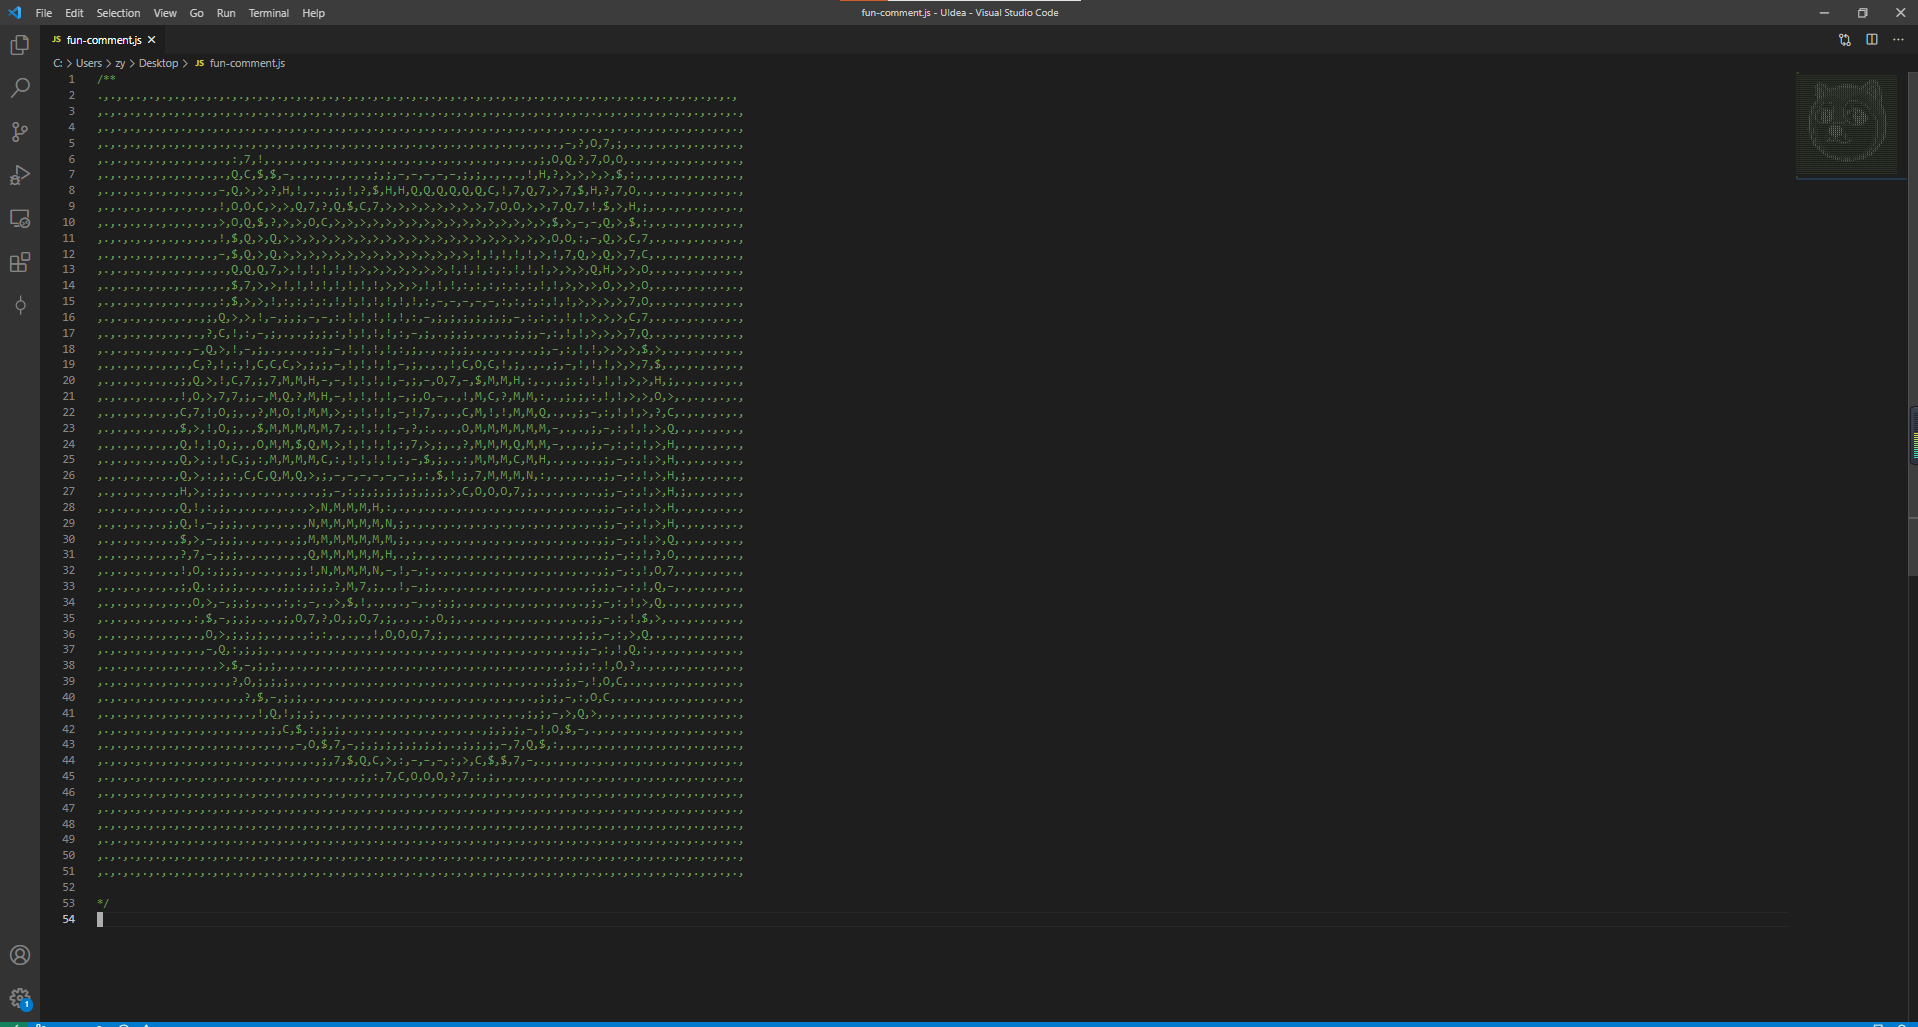Open the Testing view
Screen dimensions: 1918x1027
click(20, 306)
